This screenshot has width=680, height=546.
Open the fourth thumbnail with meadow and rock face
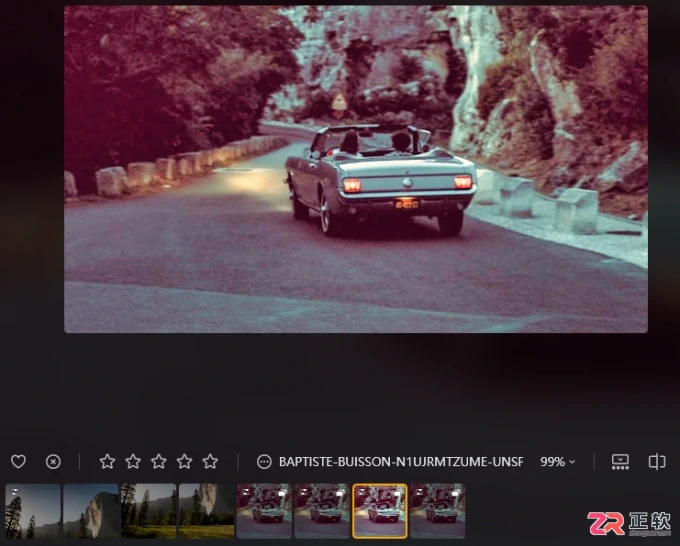pos(206,511)
